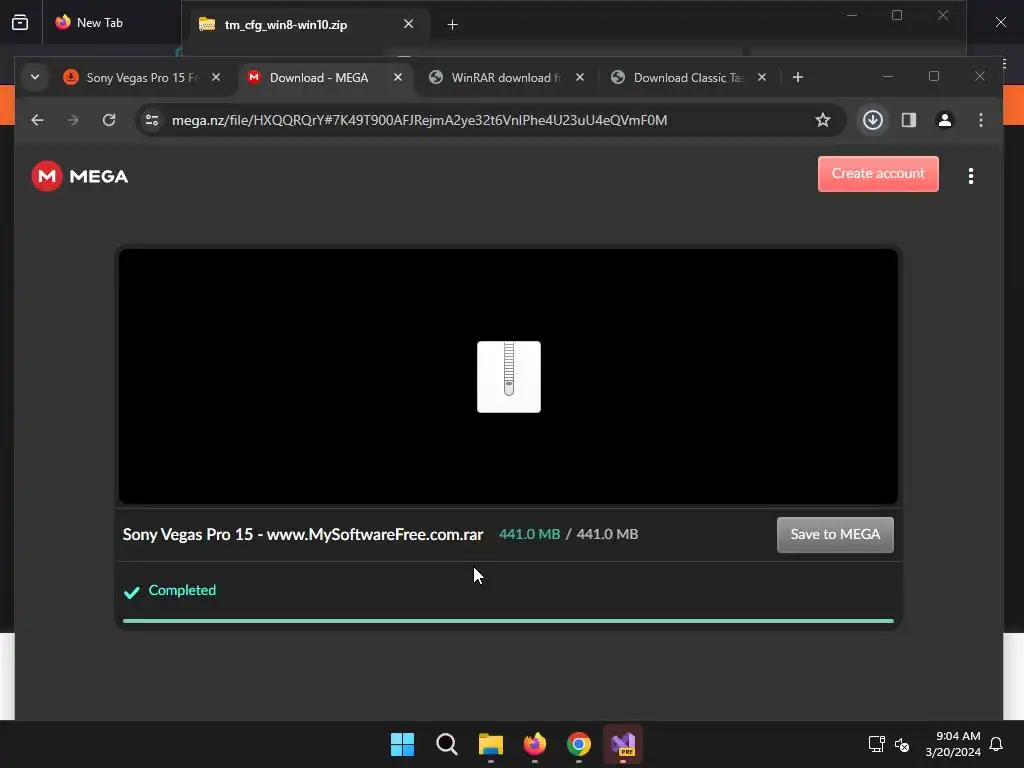Open File Explorer from taskbar
Image resolution: width=1024 pixels, height=768 pixels.
[x=490, y=744]
